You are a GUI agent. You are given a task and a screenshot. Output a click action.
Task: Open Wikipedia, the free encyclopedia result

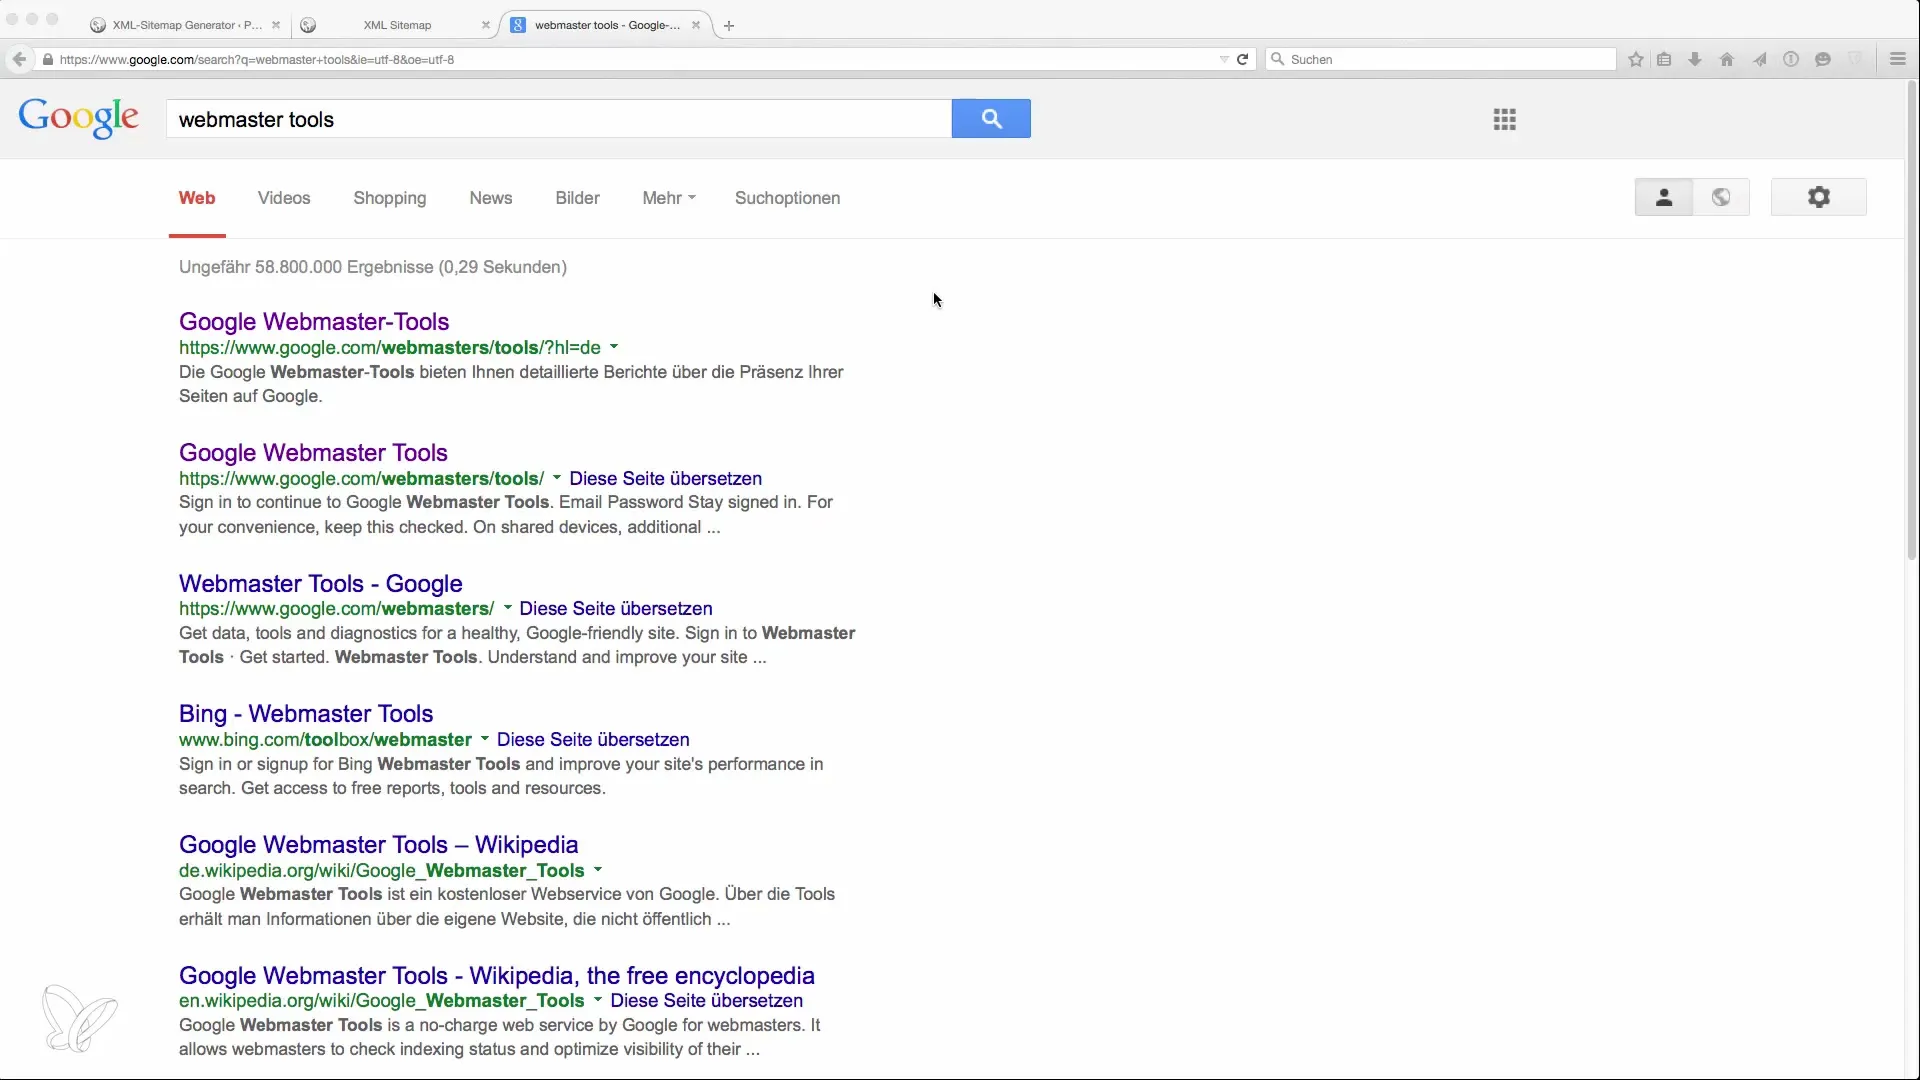(x=497, y=976)
